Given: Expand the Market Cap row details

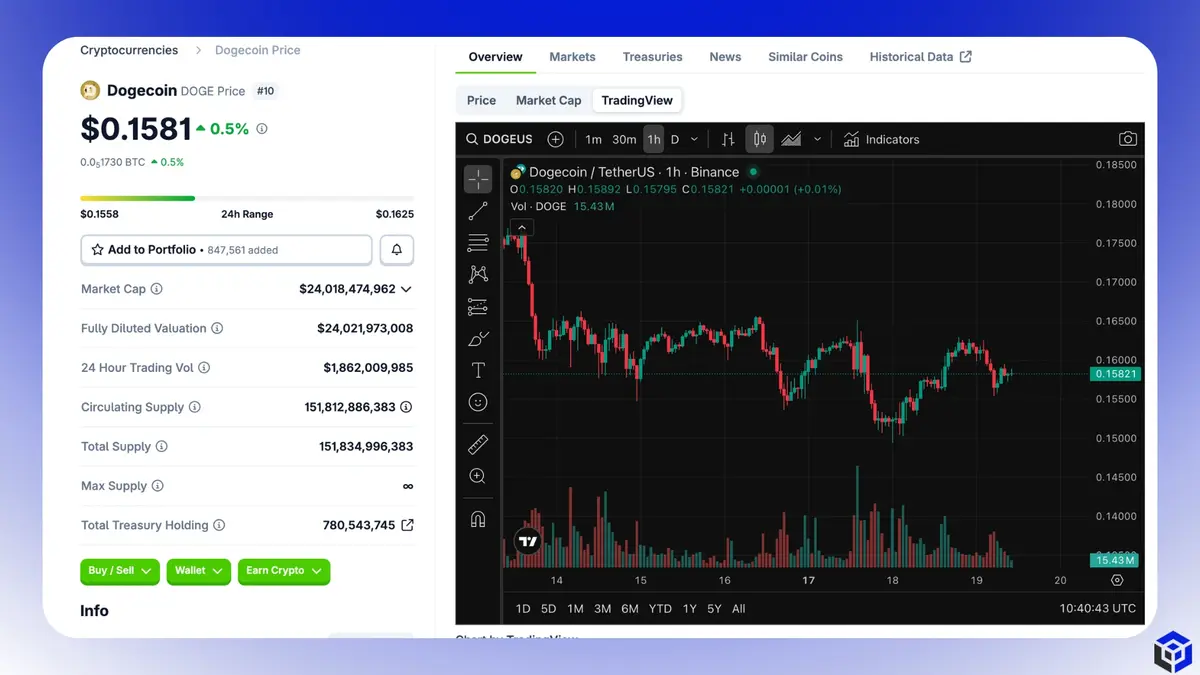Looking at the screenshot, I should (406, 289).
